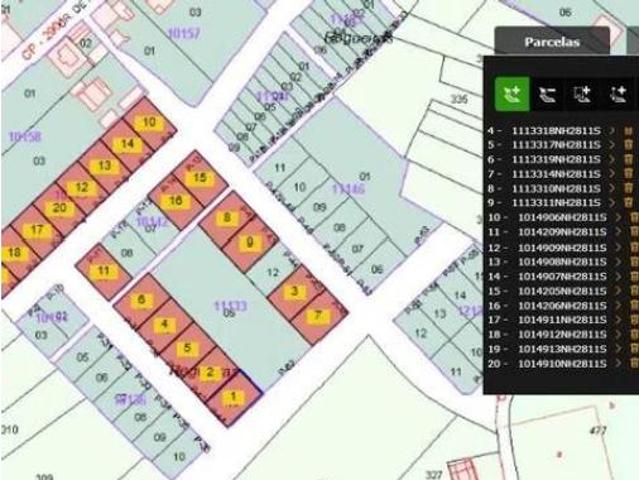Click yellow marker 10 on the map
The image size is (639, 480).
[x=149, y=122]
